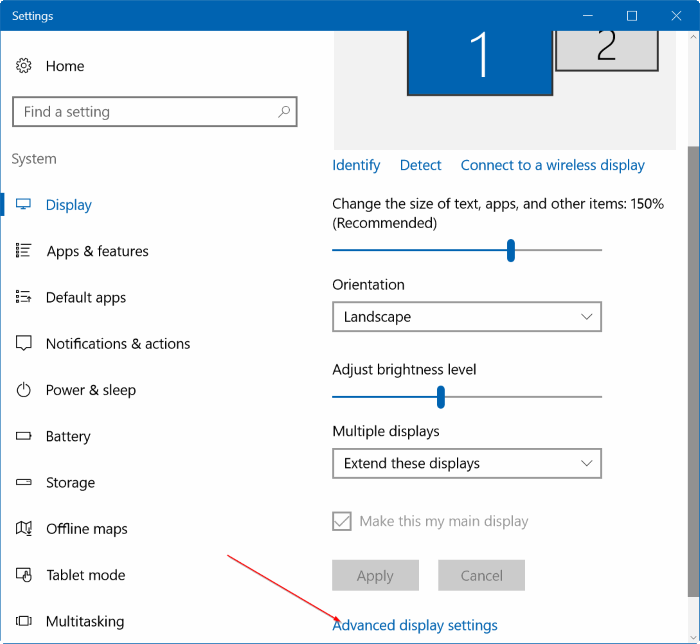Open Connect to a wireless display
The image size is (700, 644).
(553, 165)
